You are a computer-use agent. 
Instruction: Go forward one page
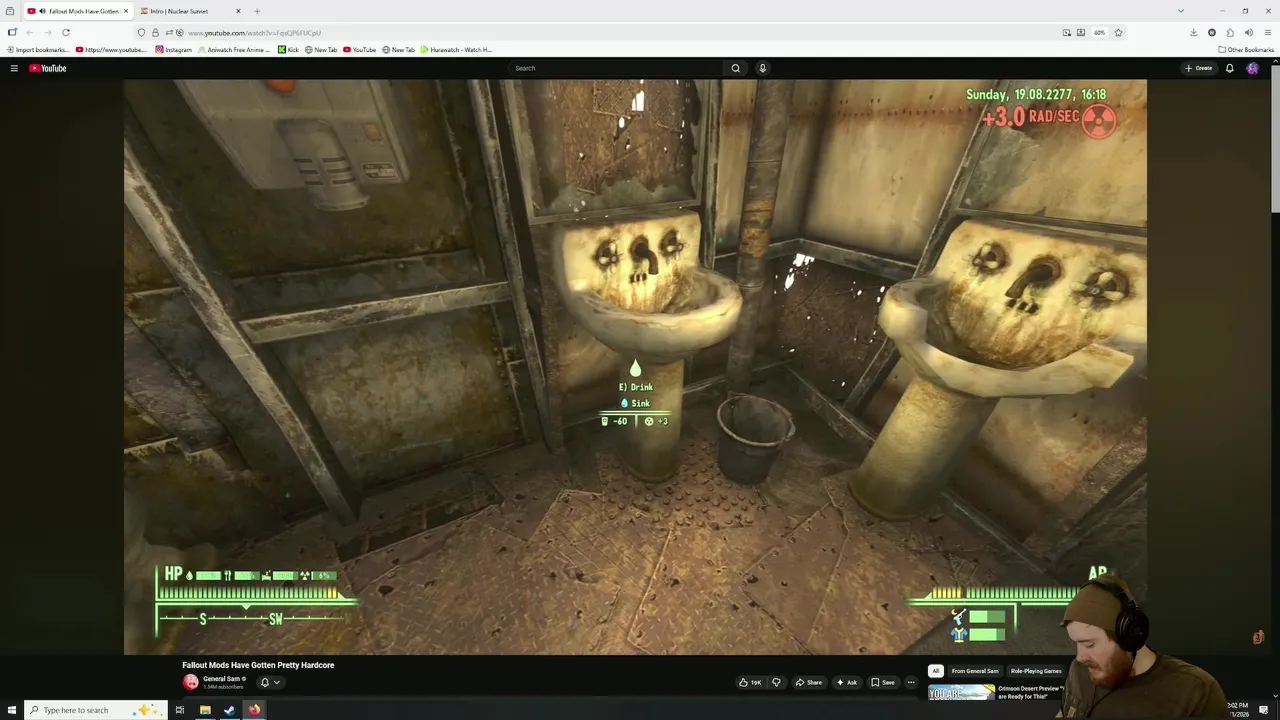(x=47, y=32)
